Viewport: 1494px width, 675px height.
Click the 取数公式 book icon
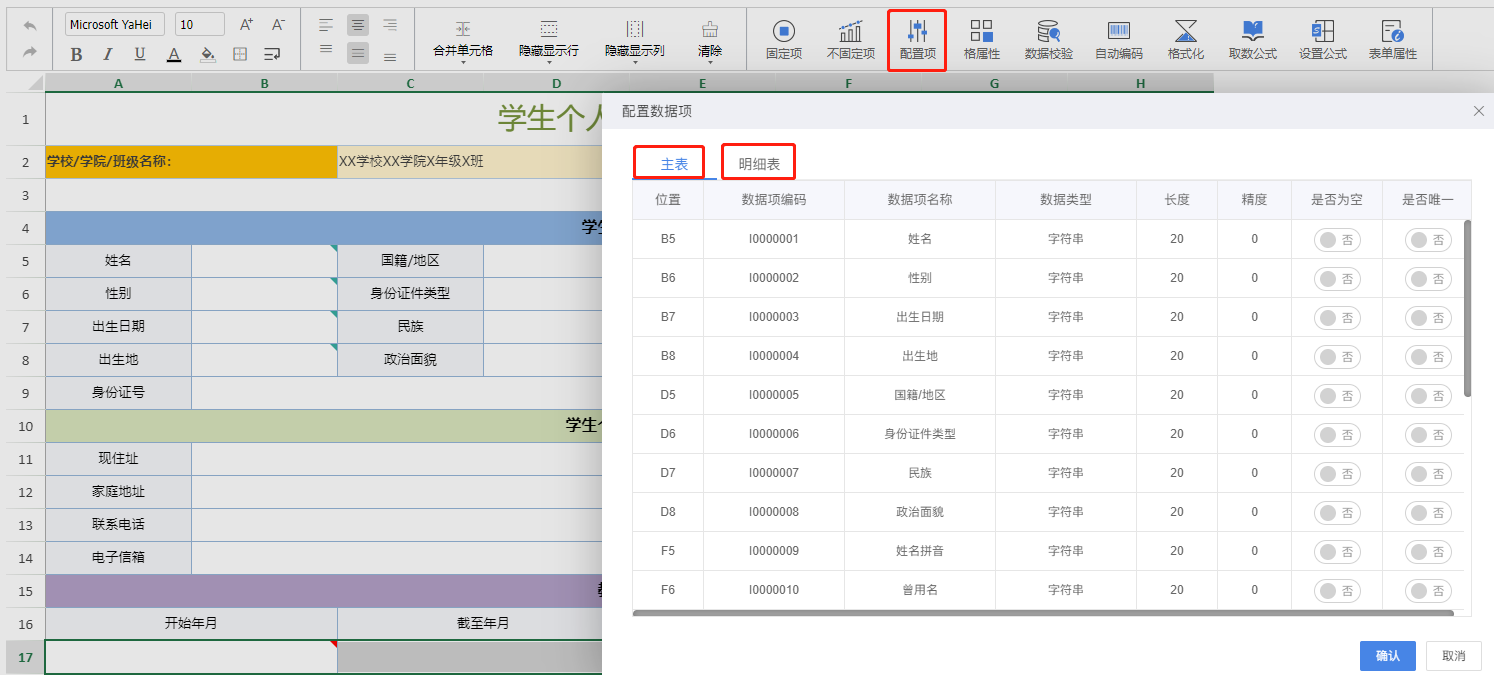click(x=1253, y=39)
